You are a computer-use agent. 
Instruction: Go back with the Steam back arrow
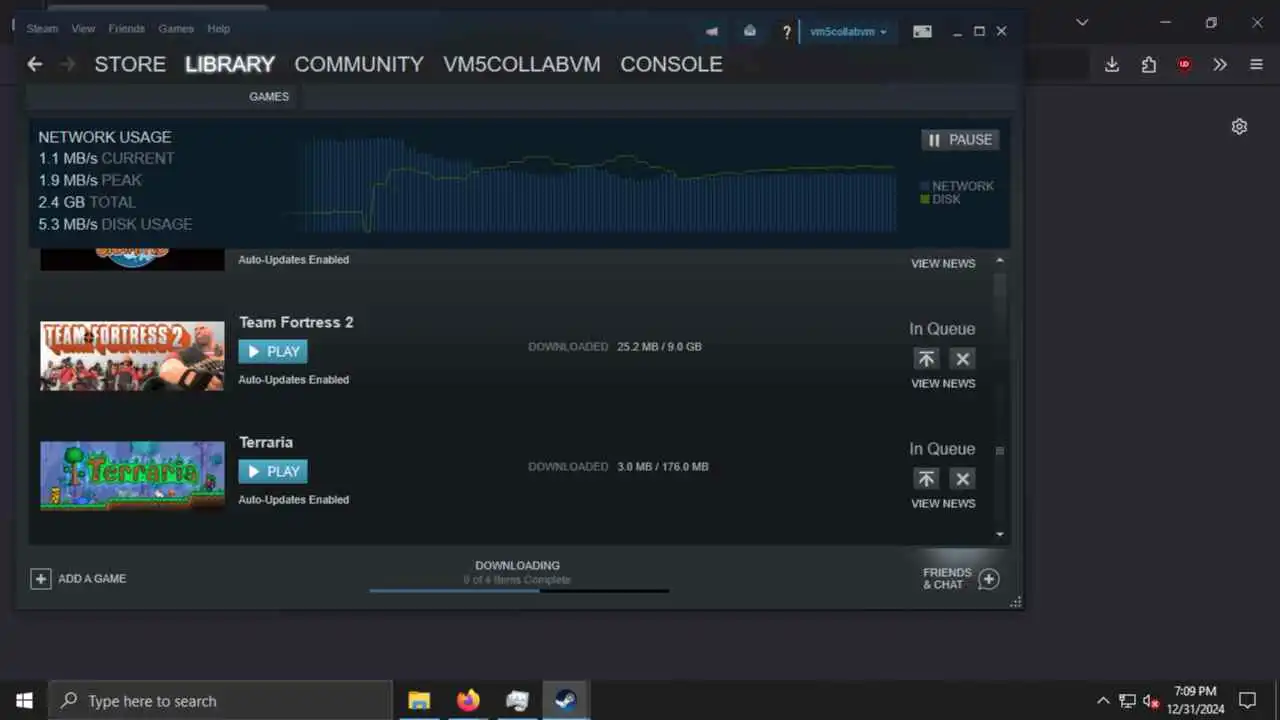[35, 64]
